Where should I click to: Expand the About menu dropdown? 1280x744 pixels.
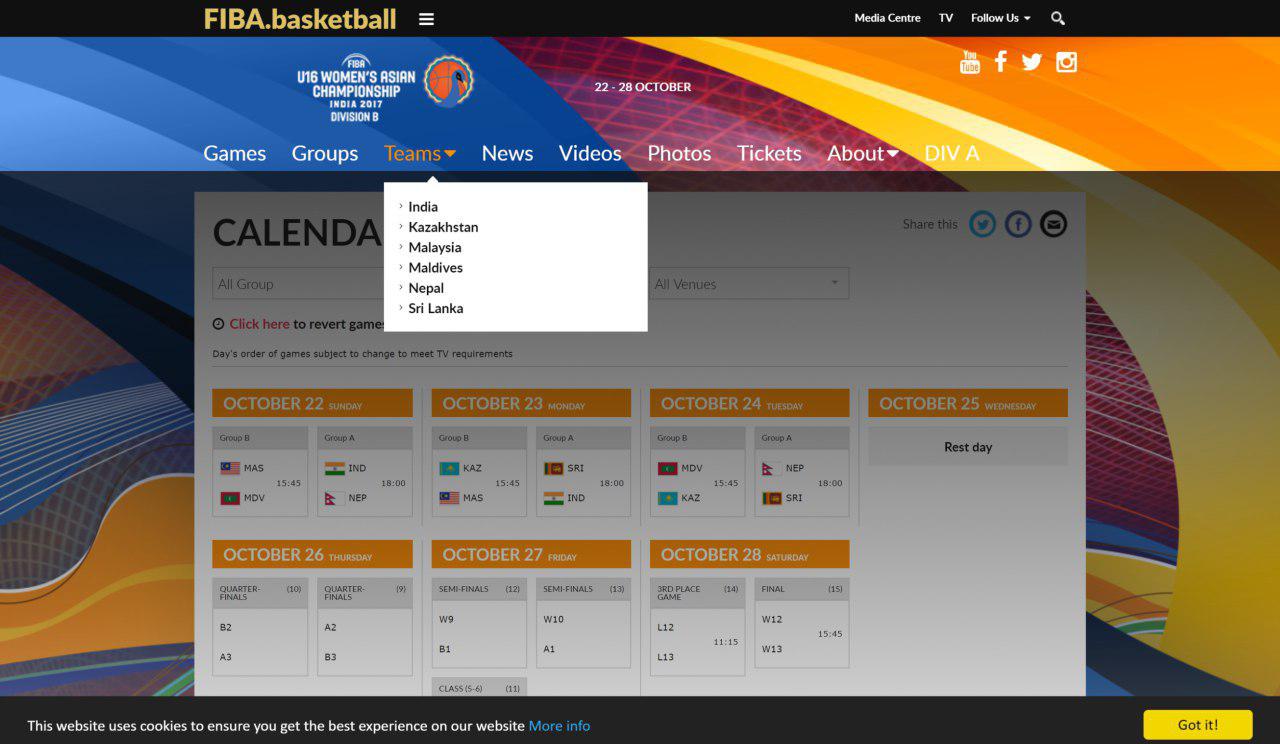pyautogui.click(x=862, y=153)
